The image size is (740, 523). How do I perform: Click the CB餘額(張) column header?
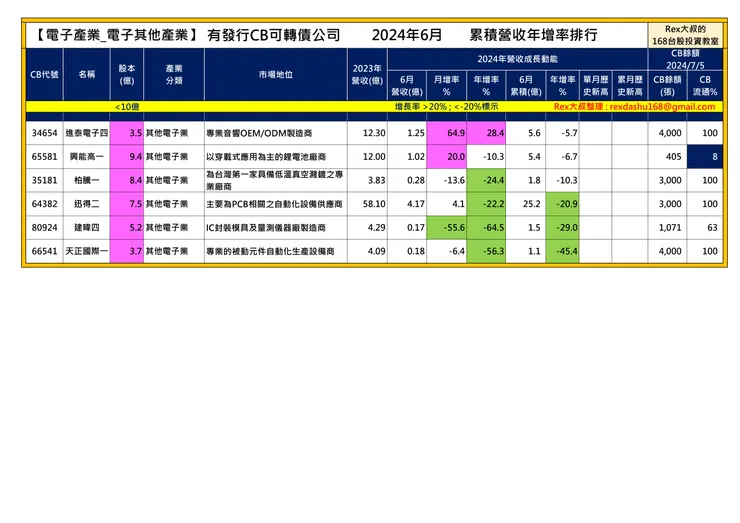click(x=667, y=85)
